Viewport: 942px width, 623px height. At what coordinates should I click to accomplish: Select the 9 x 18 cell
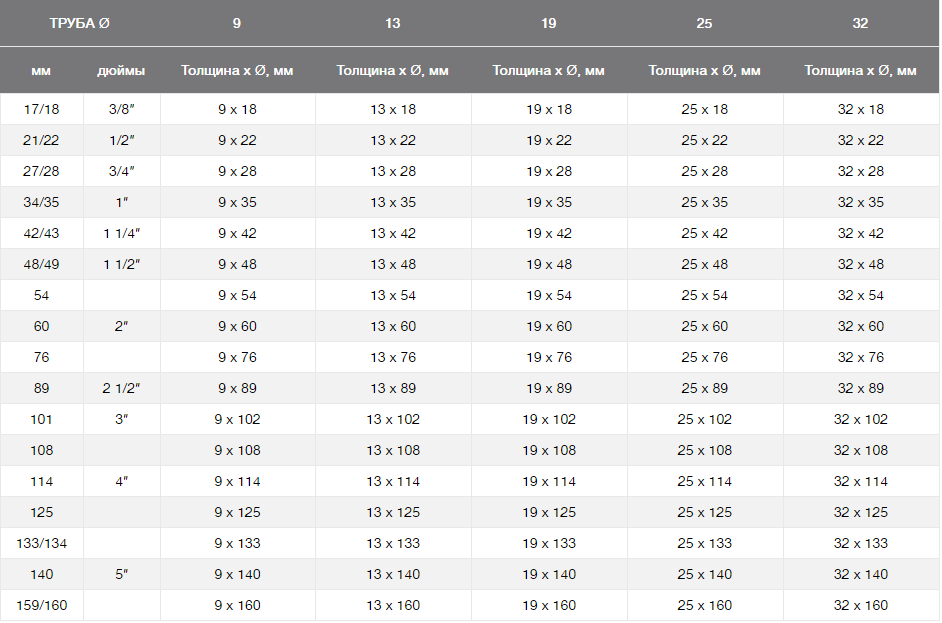click(x=237, y=109)
